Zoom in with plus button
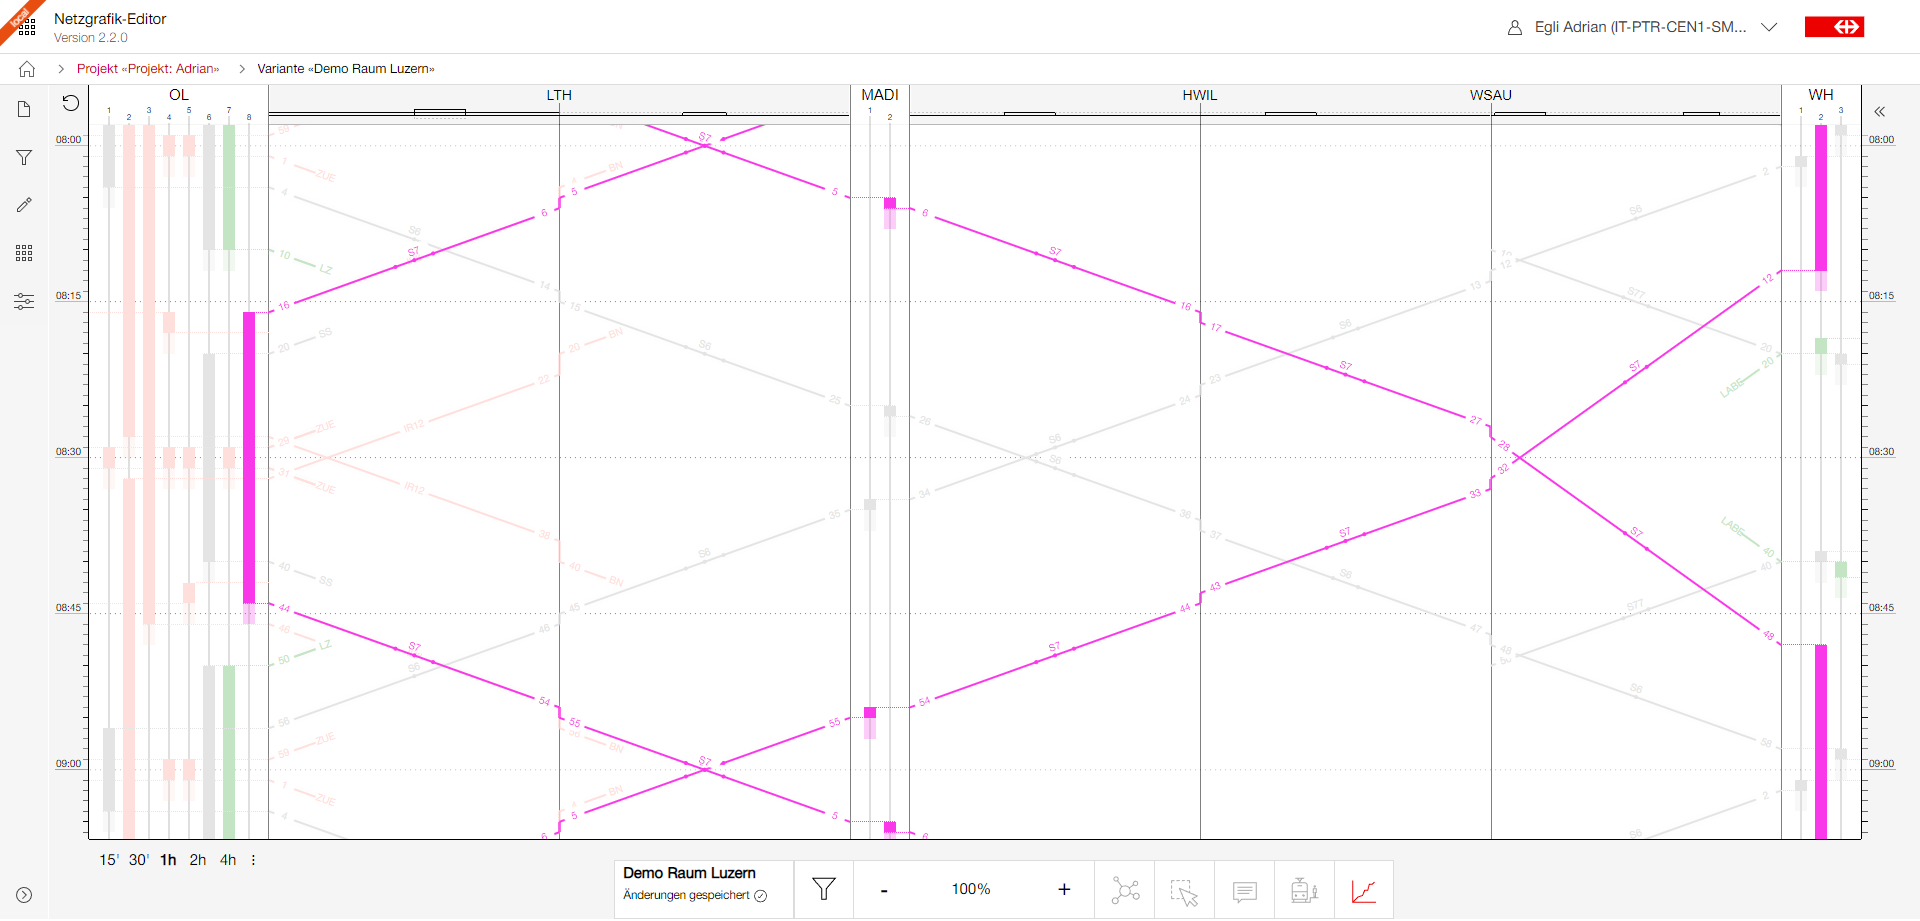Screen dimensions: 1920x921 pyautogui.click(x=1064, y=889)
